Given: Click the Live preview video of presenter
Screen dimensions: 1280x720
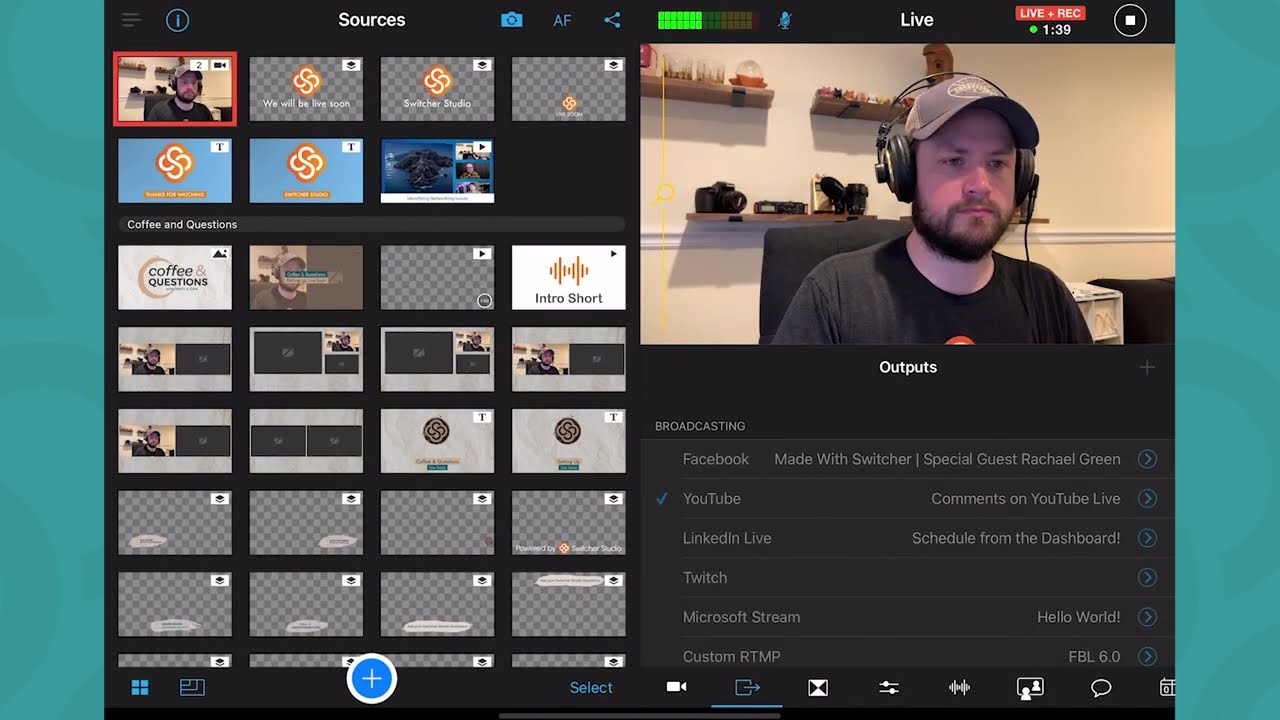Looking at the screenshot, I should pyautogui.click(x=907, y=194).
